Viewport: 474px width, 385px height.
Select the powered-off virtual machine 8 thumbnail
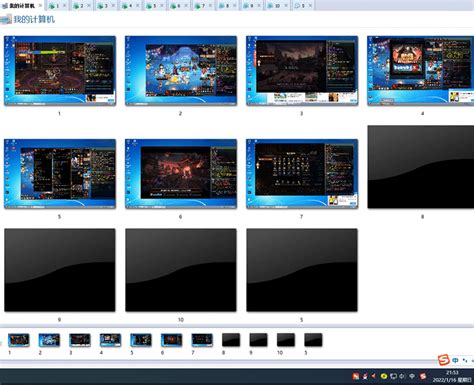tap(421, 167)
